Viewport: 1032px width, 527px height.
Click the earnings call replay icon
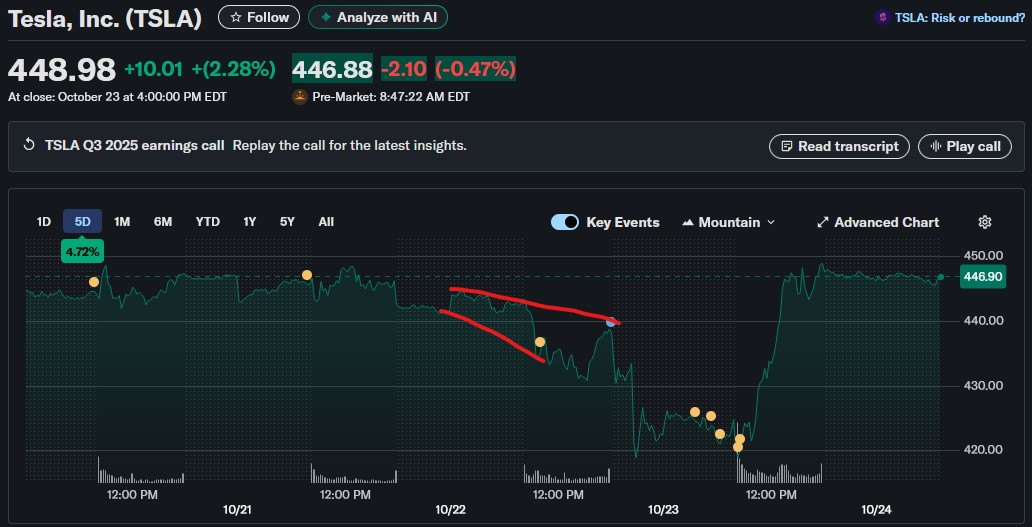click(x=29, y=146)
